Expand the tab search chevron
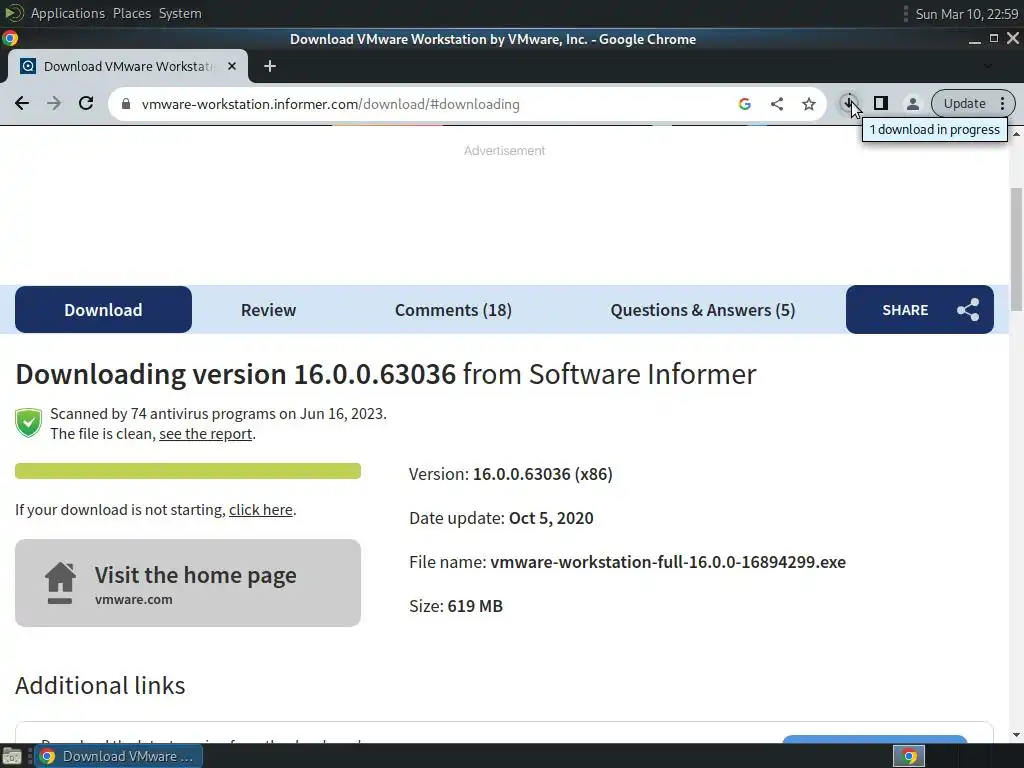Viewport: 1024px width, 768px height. click(x=987, y=66)
